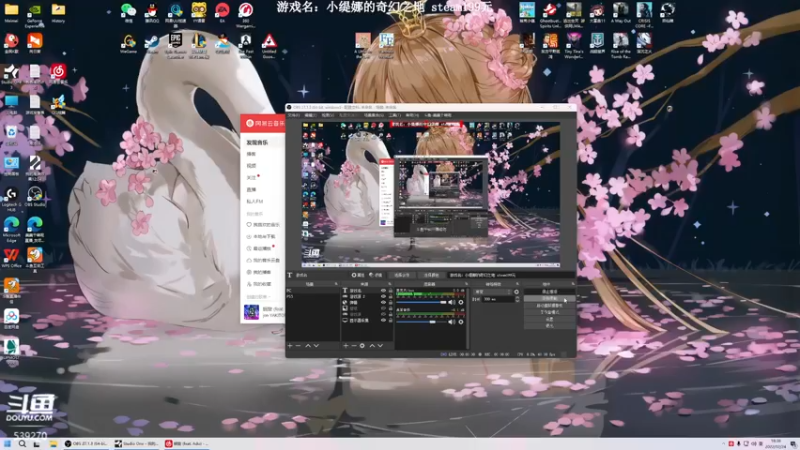Pop out the Controls dock panel
Viewport: 800px width, 450px height.
pos(573,284)
